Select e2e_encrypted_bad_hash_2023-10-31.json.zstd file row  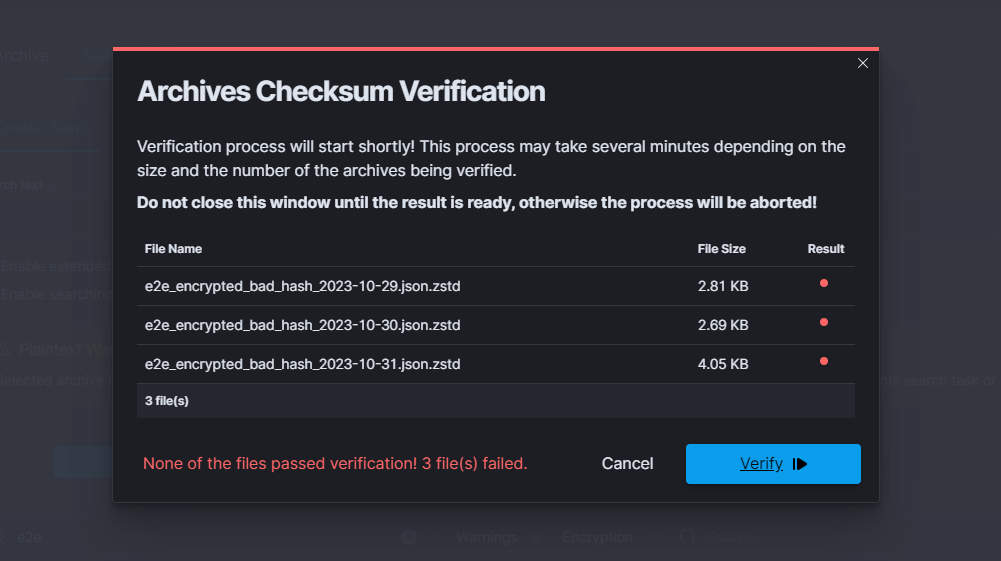(x=302, y=365)
